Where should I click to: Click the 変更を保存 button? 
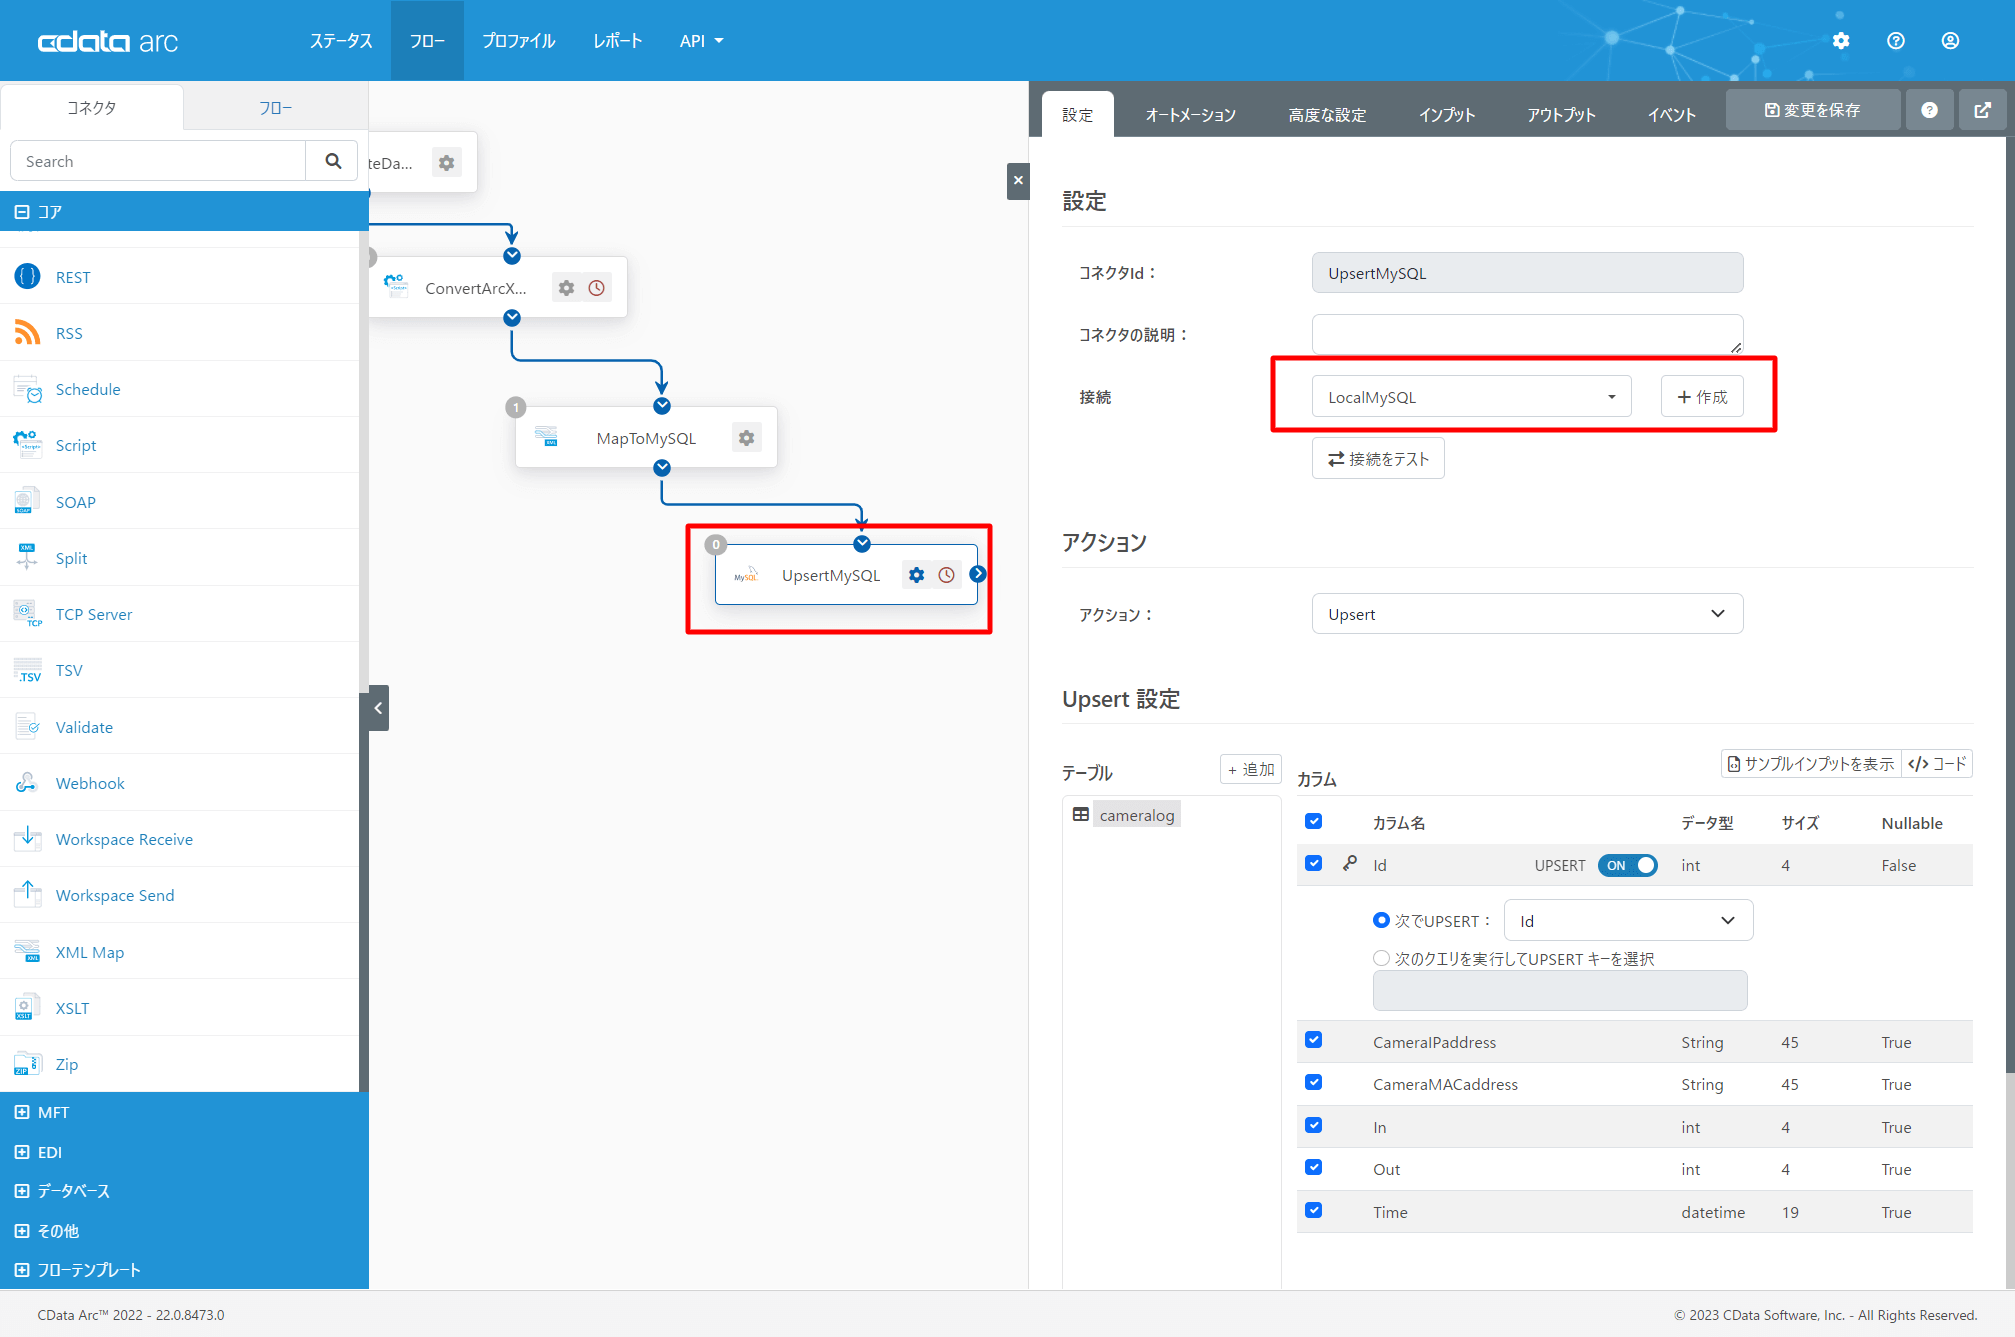pyautogui.click(x=1812, y=110)
